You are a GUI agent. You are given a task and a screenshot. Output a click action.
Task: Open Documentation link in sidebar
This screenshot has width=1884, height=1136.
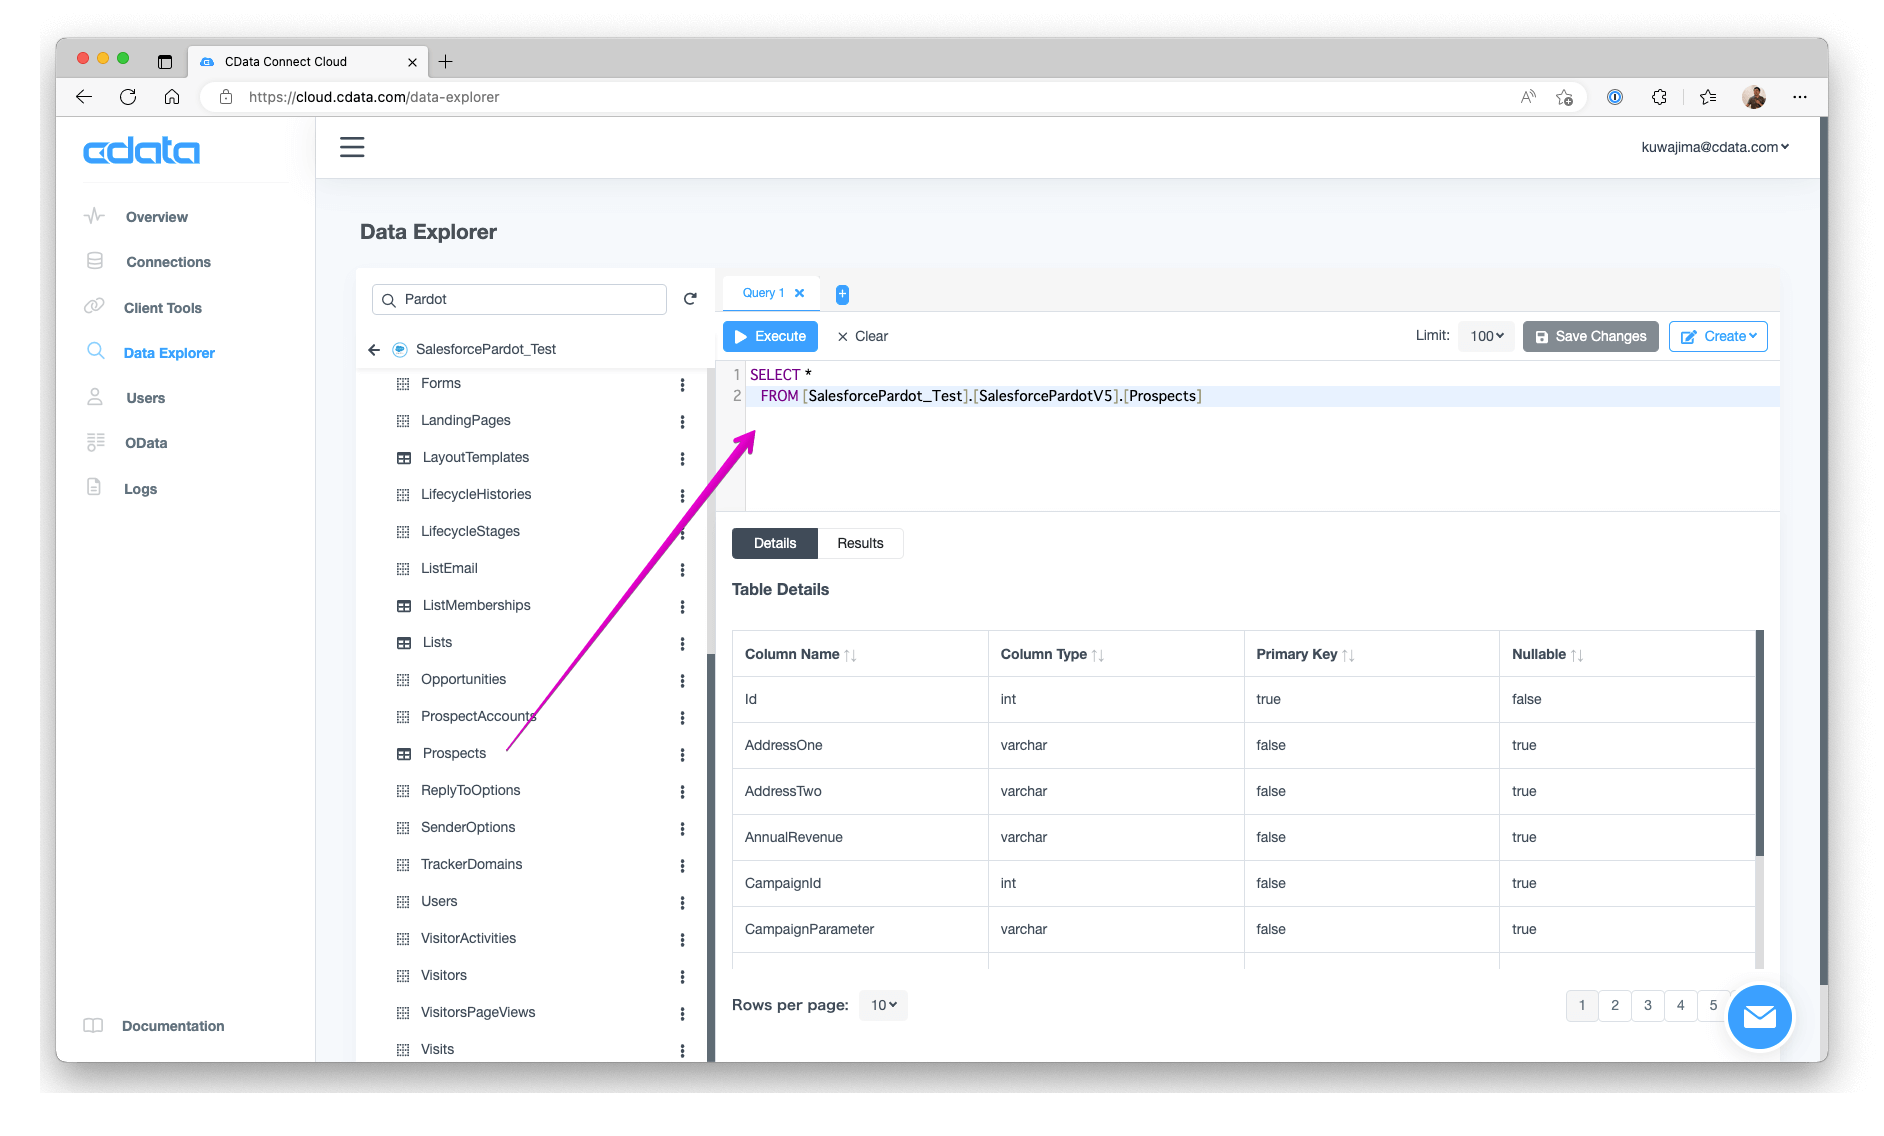point(173,1027)
